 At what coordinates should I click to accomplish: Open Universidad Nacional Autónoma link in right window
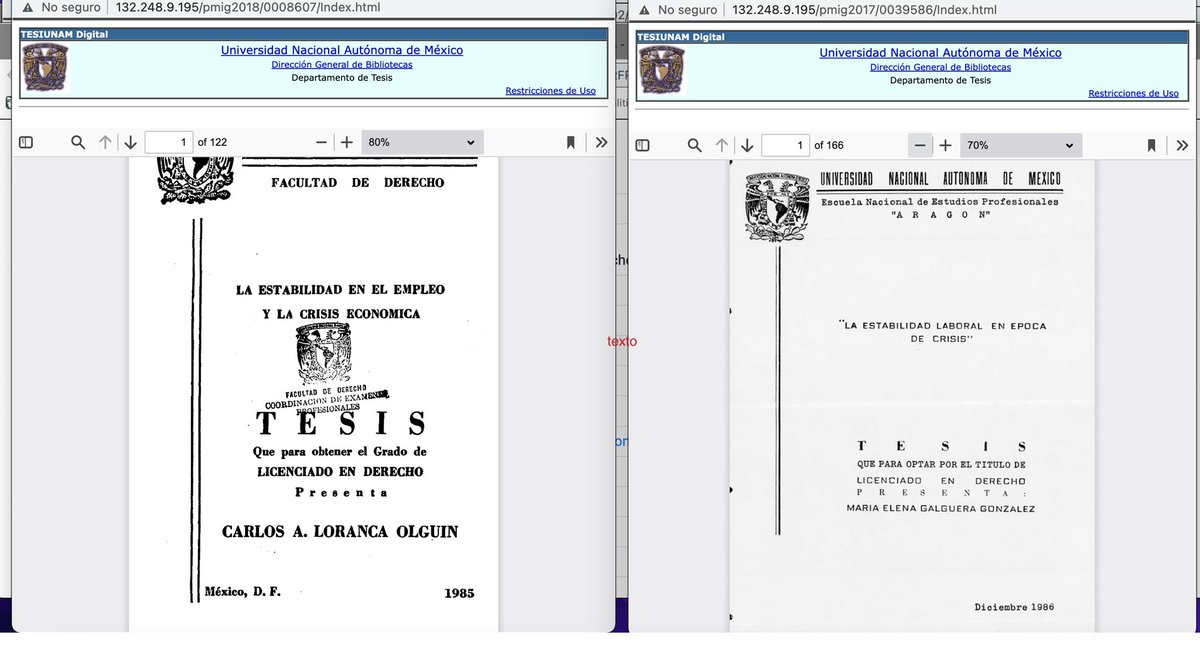(x=940, y=53)
